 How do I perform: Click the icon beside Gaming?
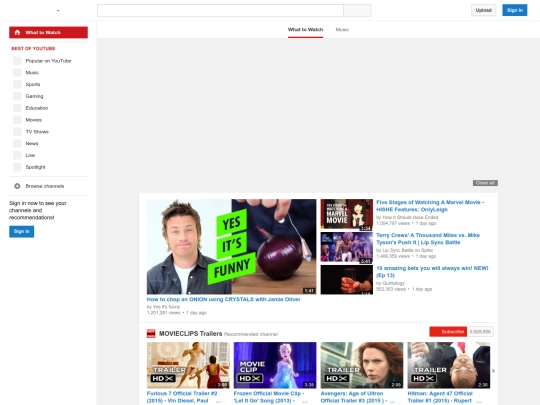click(17, 96)
